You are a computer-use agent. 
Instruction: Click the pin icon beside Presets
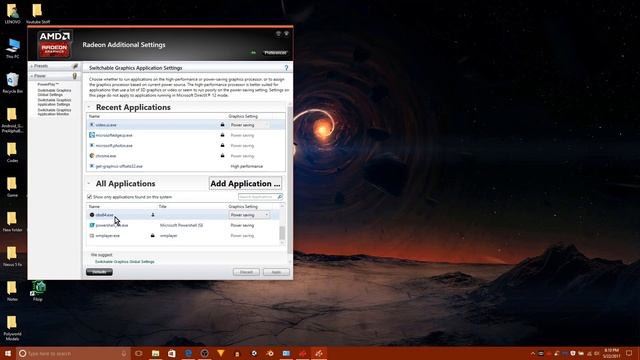pyautogui.click(x=75, y=66)
